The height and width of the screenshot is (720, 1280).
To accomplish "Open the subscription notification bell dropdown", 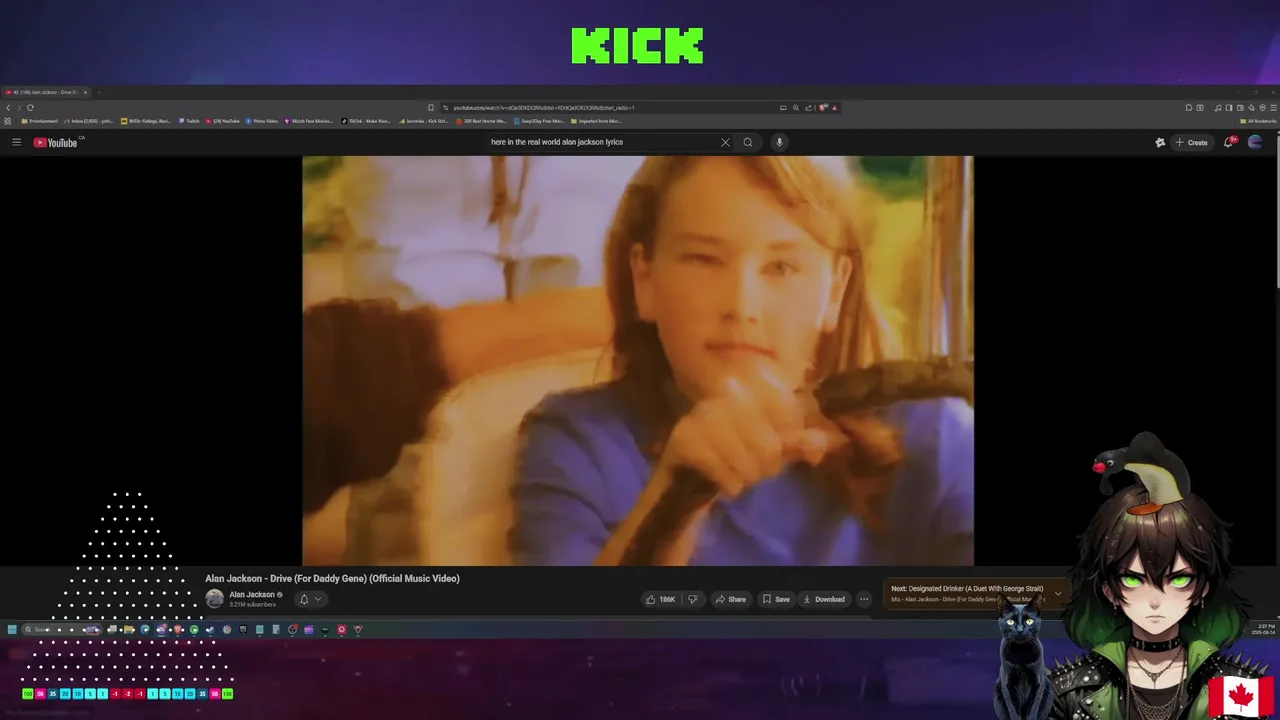I will click(311, 599).
